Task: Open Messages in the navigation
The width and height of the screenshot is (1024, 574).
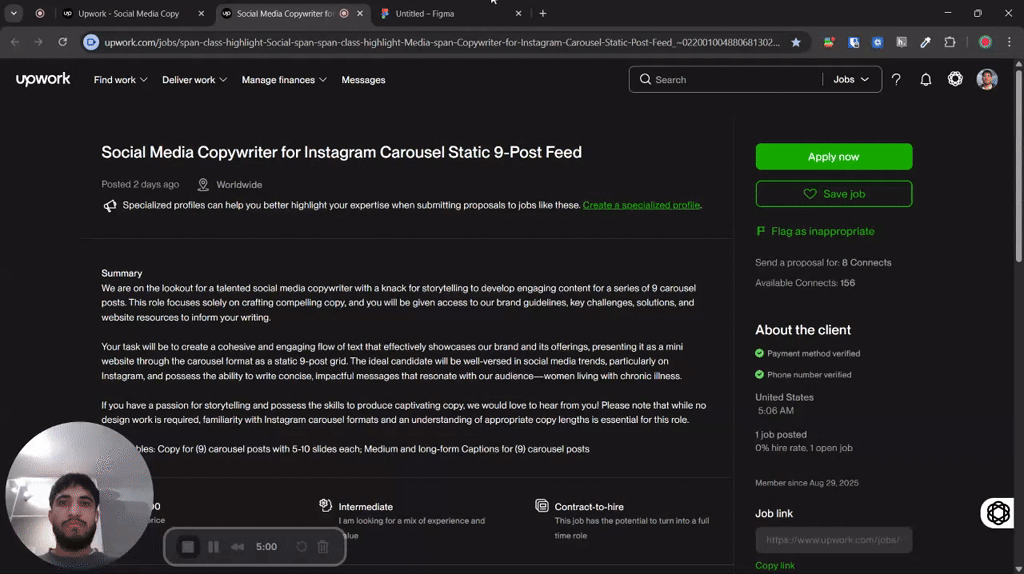Action: [x=363, y=80]
